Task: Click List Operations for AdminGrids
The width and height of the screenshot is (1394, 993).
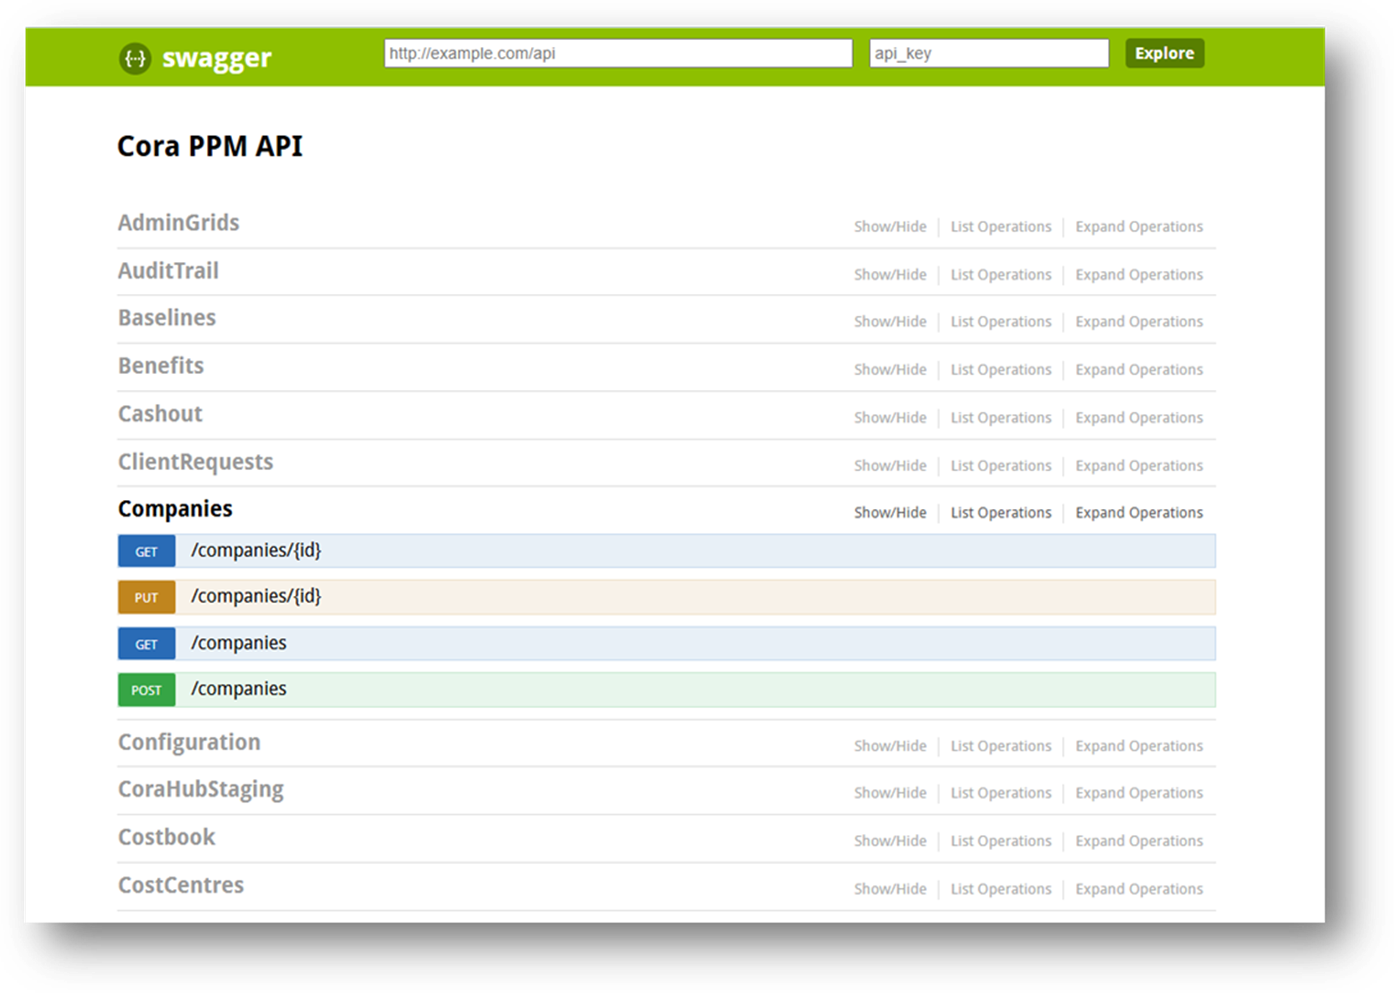Action: 1001,227
